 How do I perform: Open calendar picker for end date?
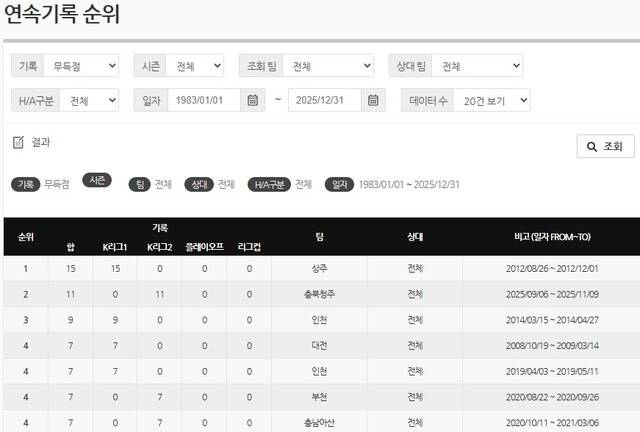click(374, 100)
